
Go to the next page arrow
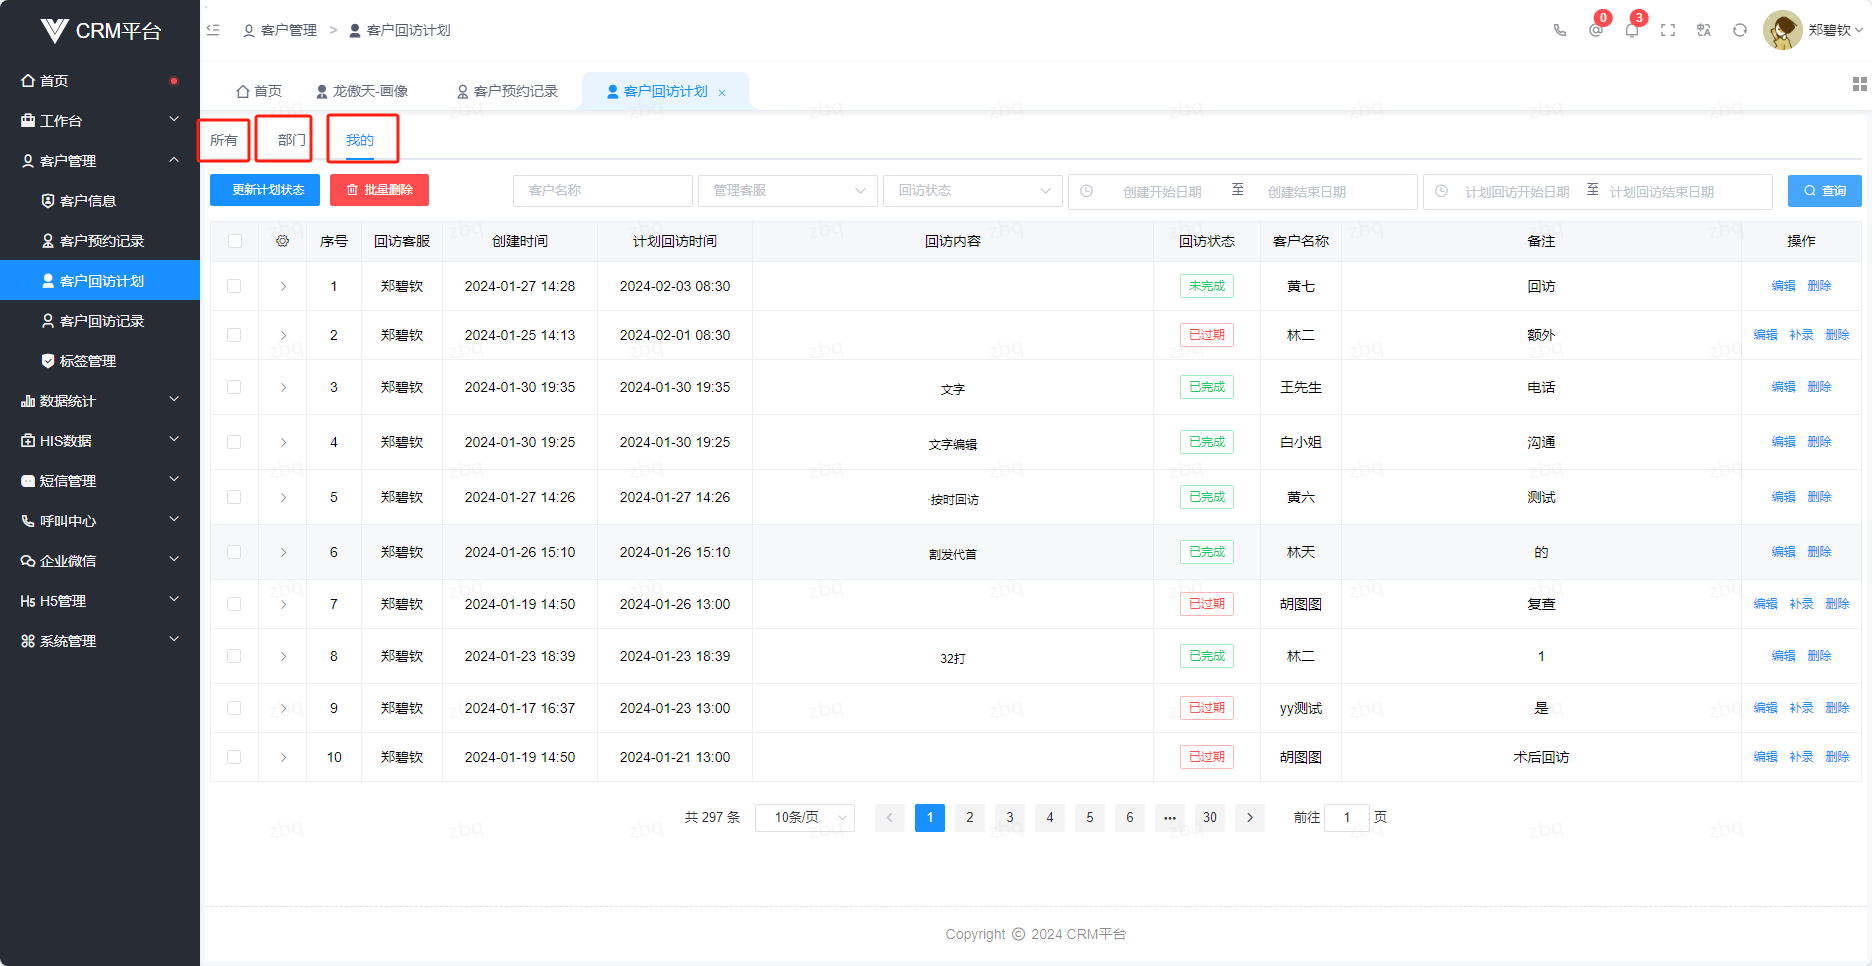pyautogui.click(x=1250, y=817)
